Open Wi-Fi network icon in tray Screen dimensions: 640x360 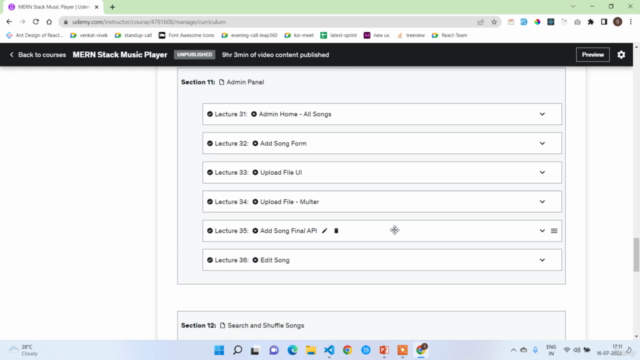point(567,350)
